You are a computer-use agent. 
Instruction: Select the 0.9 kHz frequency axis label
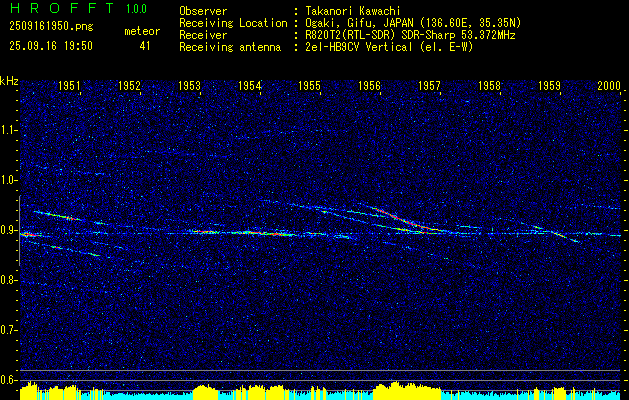click(9, 230)
